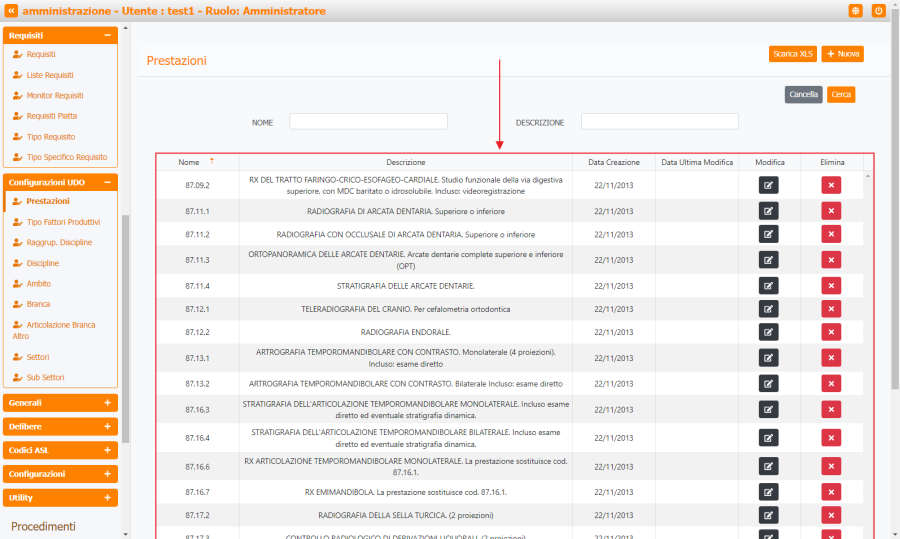Screen dimensions: 900x539
Task: Click the power logout icon
Action: [879, 11]
